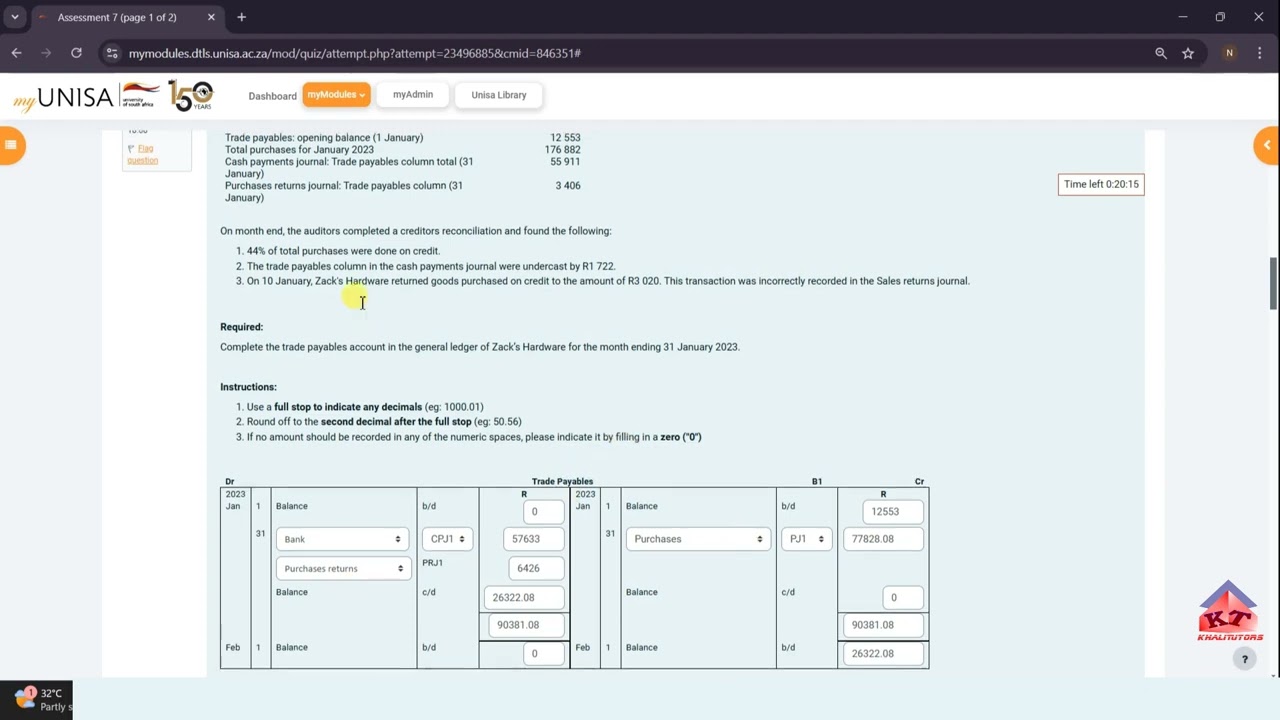The image size is (1280, 720).
Task: Click the debit total field 90381.08
Action: (x=526, y=625)
